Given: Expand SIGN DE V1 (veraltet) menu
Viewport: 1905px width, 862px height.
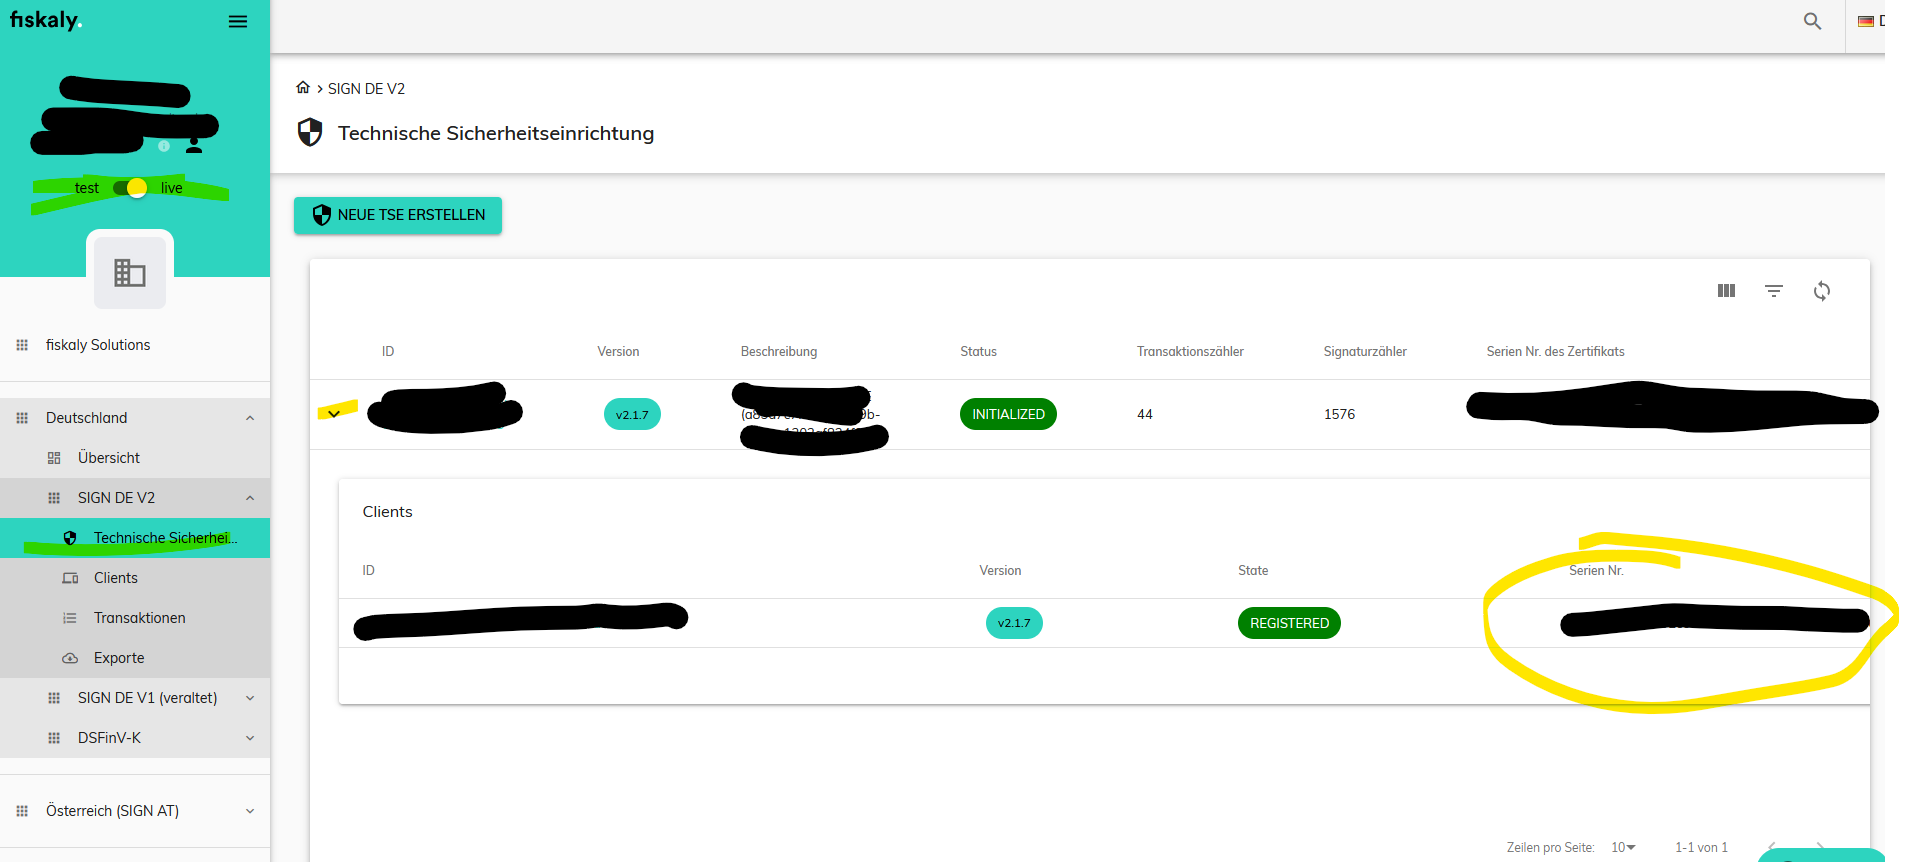Looking at the screenshot, I should (x=250, y=698).
